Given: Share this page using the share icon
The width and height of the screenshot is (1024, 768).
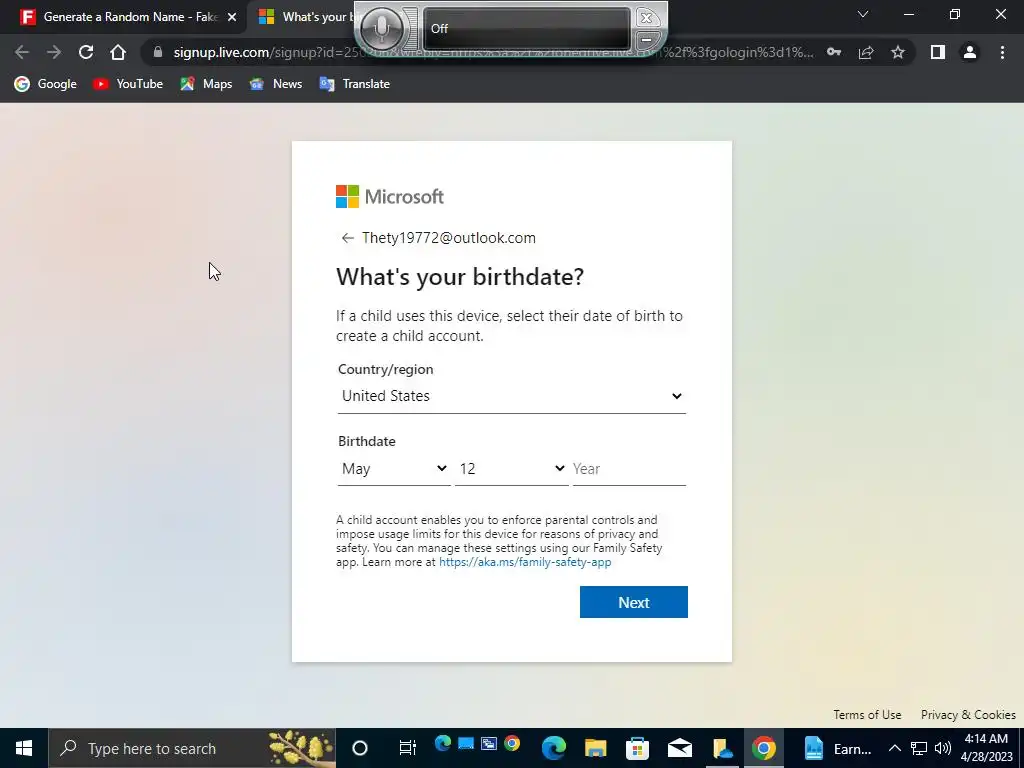Looking at the screenshot, I should tap(866, 52).
